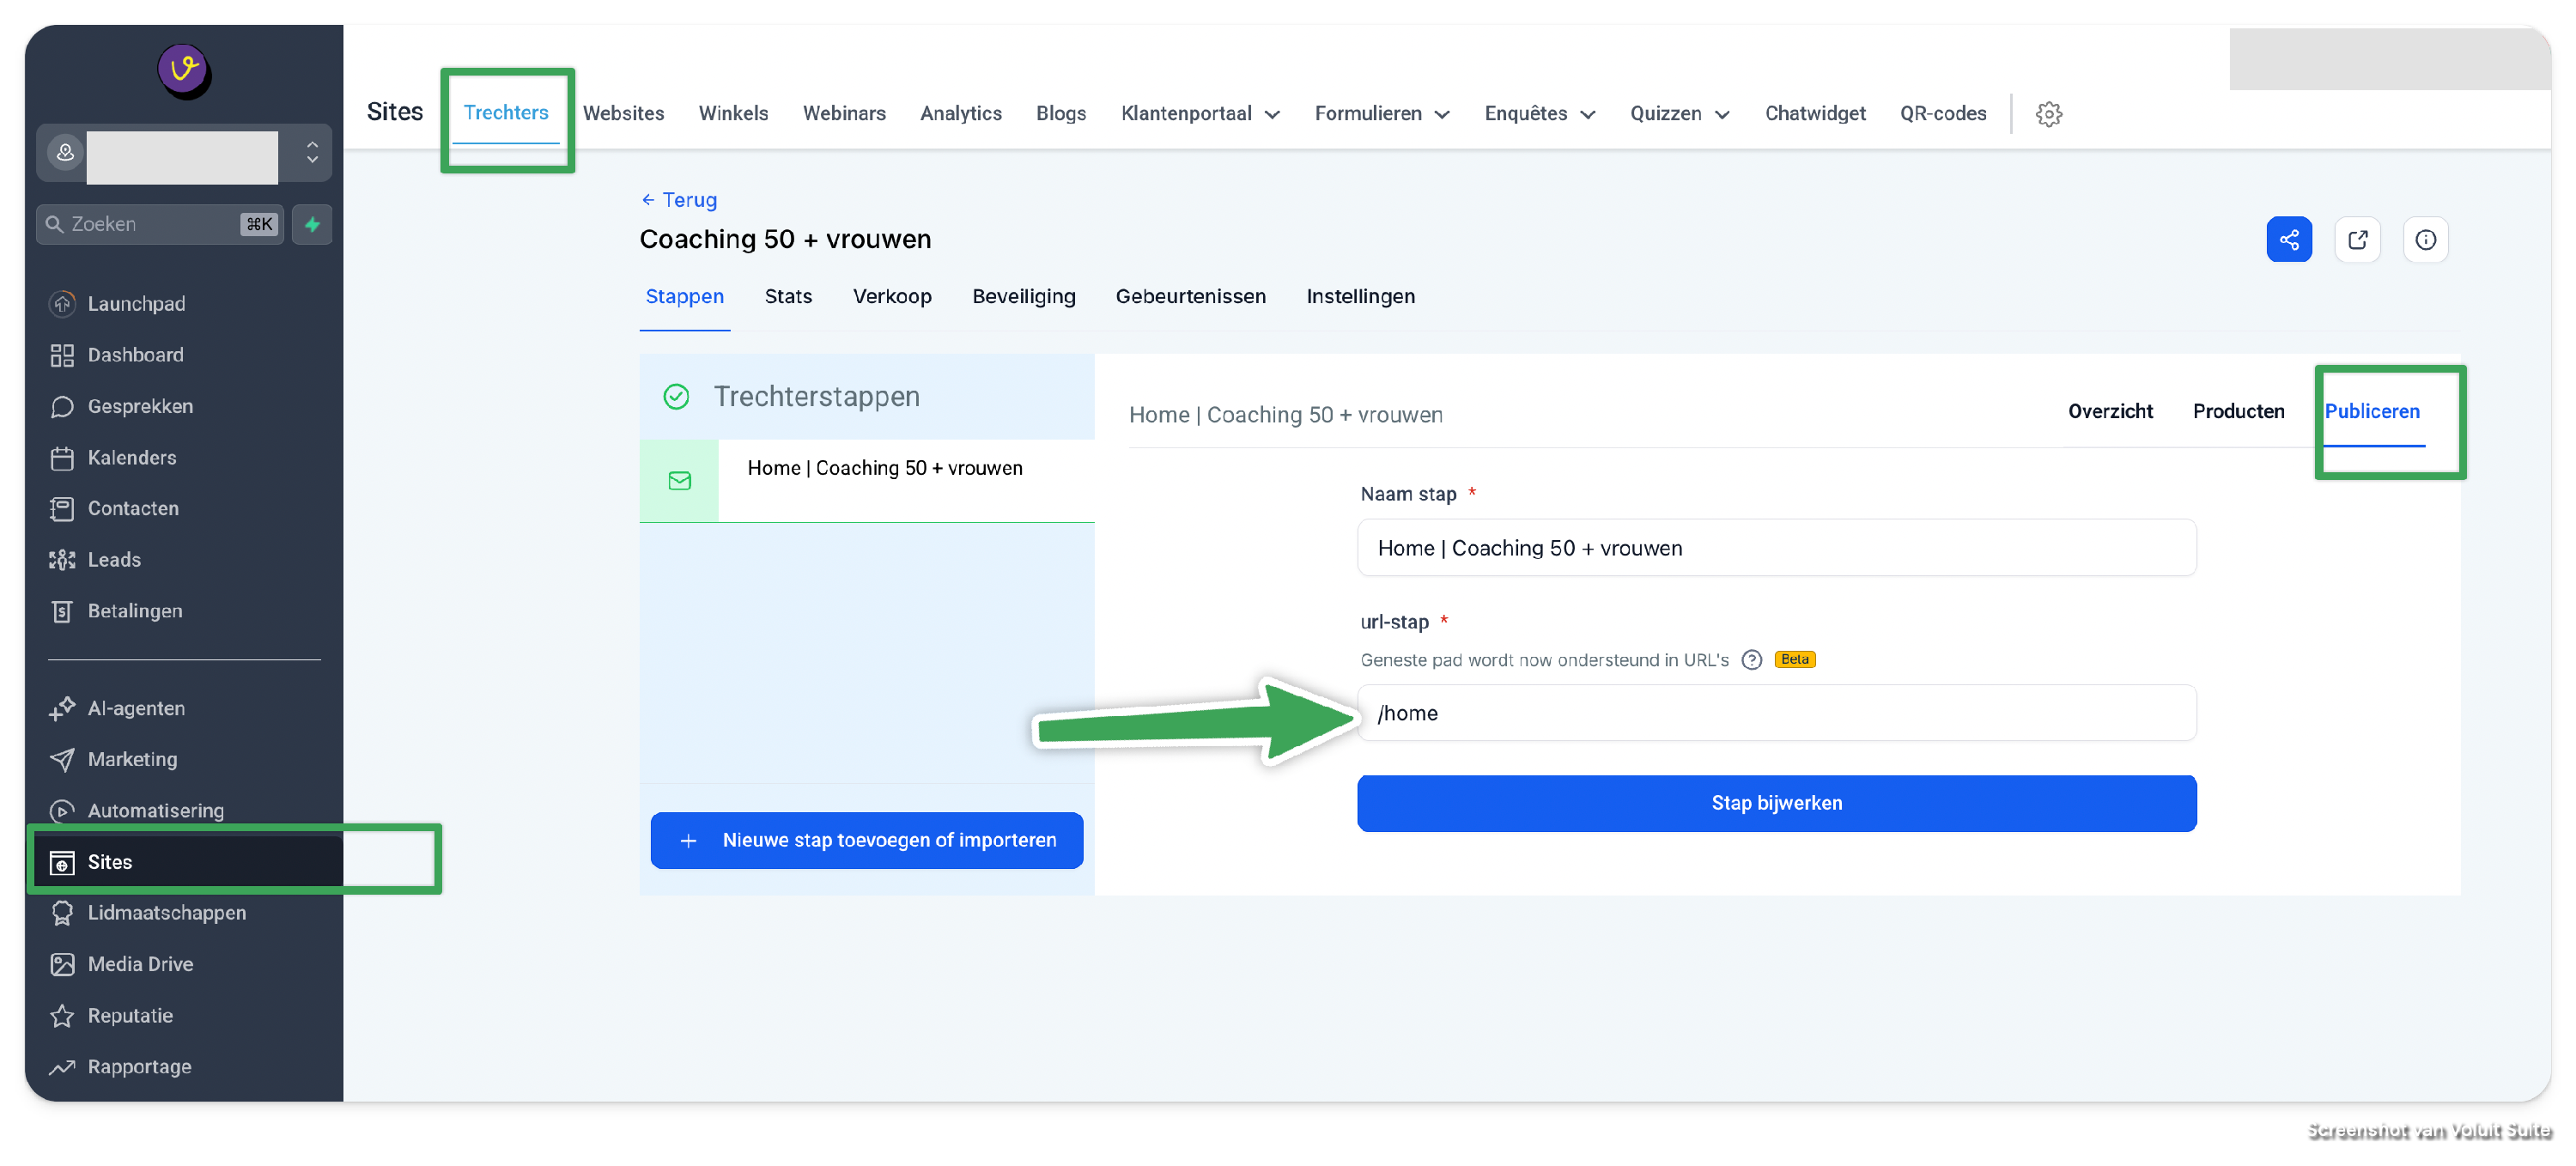2576x1166 pixels.
Task: Open funnel in new tab icon
Action: tap(2357, 239)
